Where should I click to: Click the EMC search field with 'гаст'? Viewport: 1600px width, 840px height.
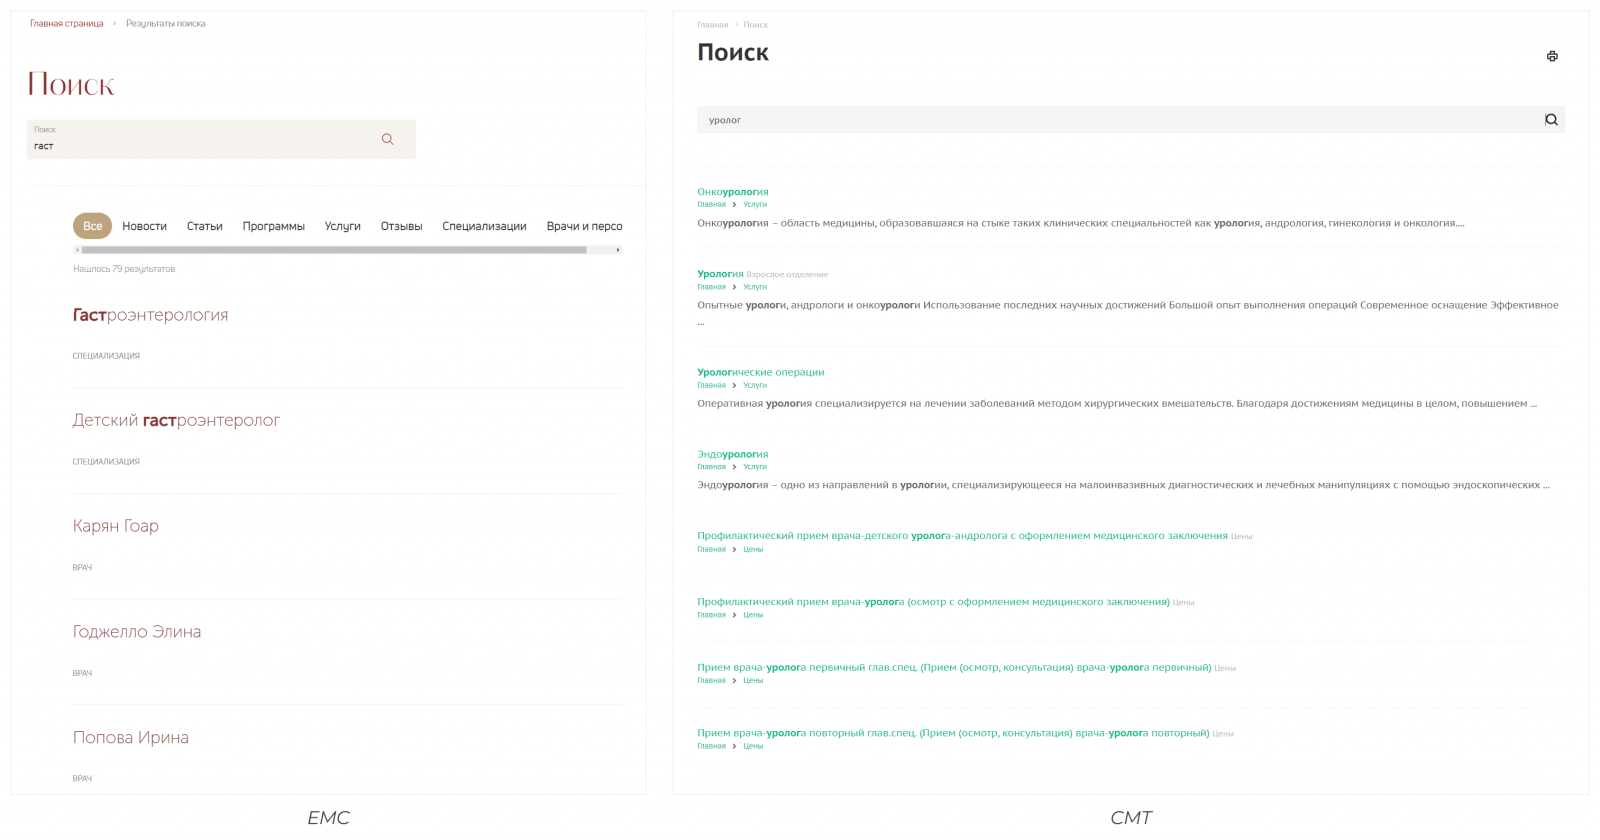[x=200, y=145]
